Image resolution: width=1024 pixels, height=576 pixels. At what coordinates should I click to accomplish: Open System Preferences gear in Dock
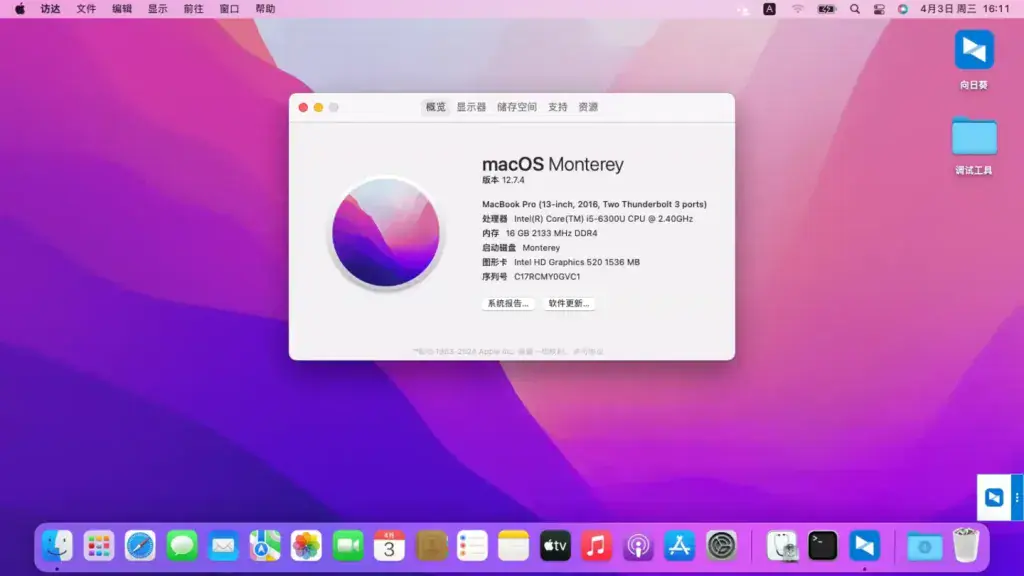click(x=721, y=545)
